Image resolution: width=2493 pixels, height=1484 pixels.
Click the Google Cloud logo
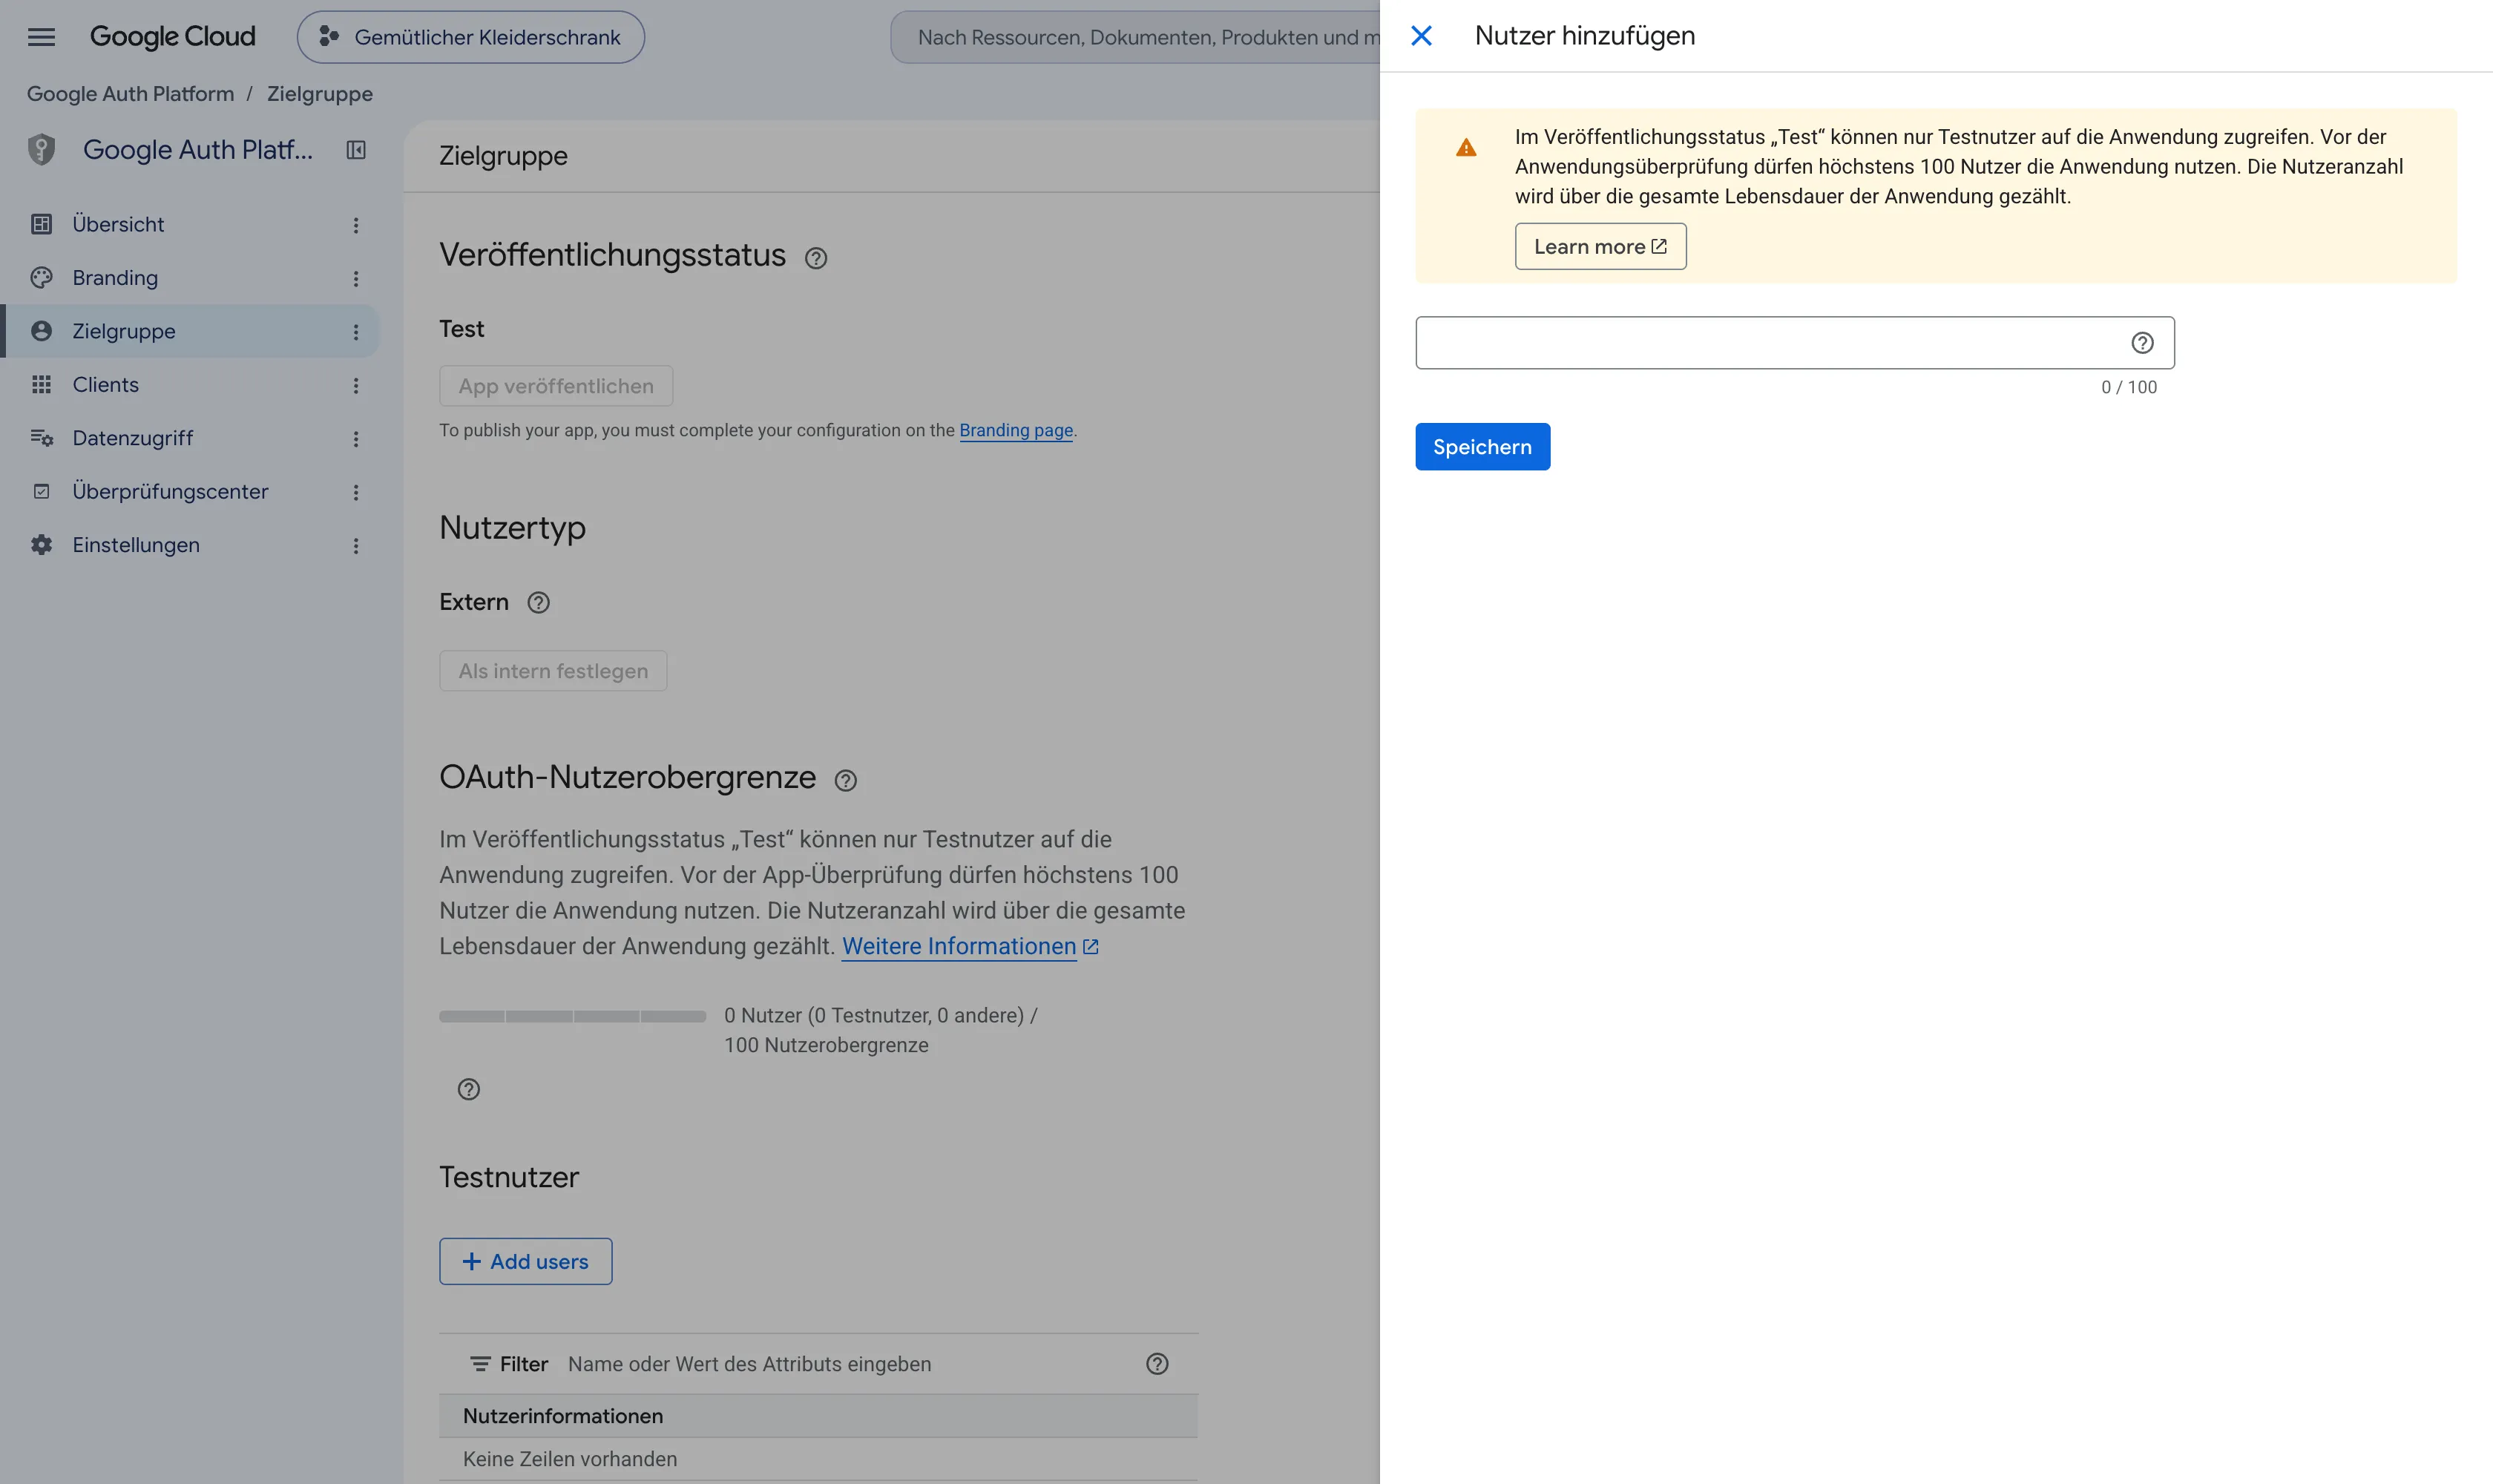point(172,37)
